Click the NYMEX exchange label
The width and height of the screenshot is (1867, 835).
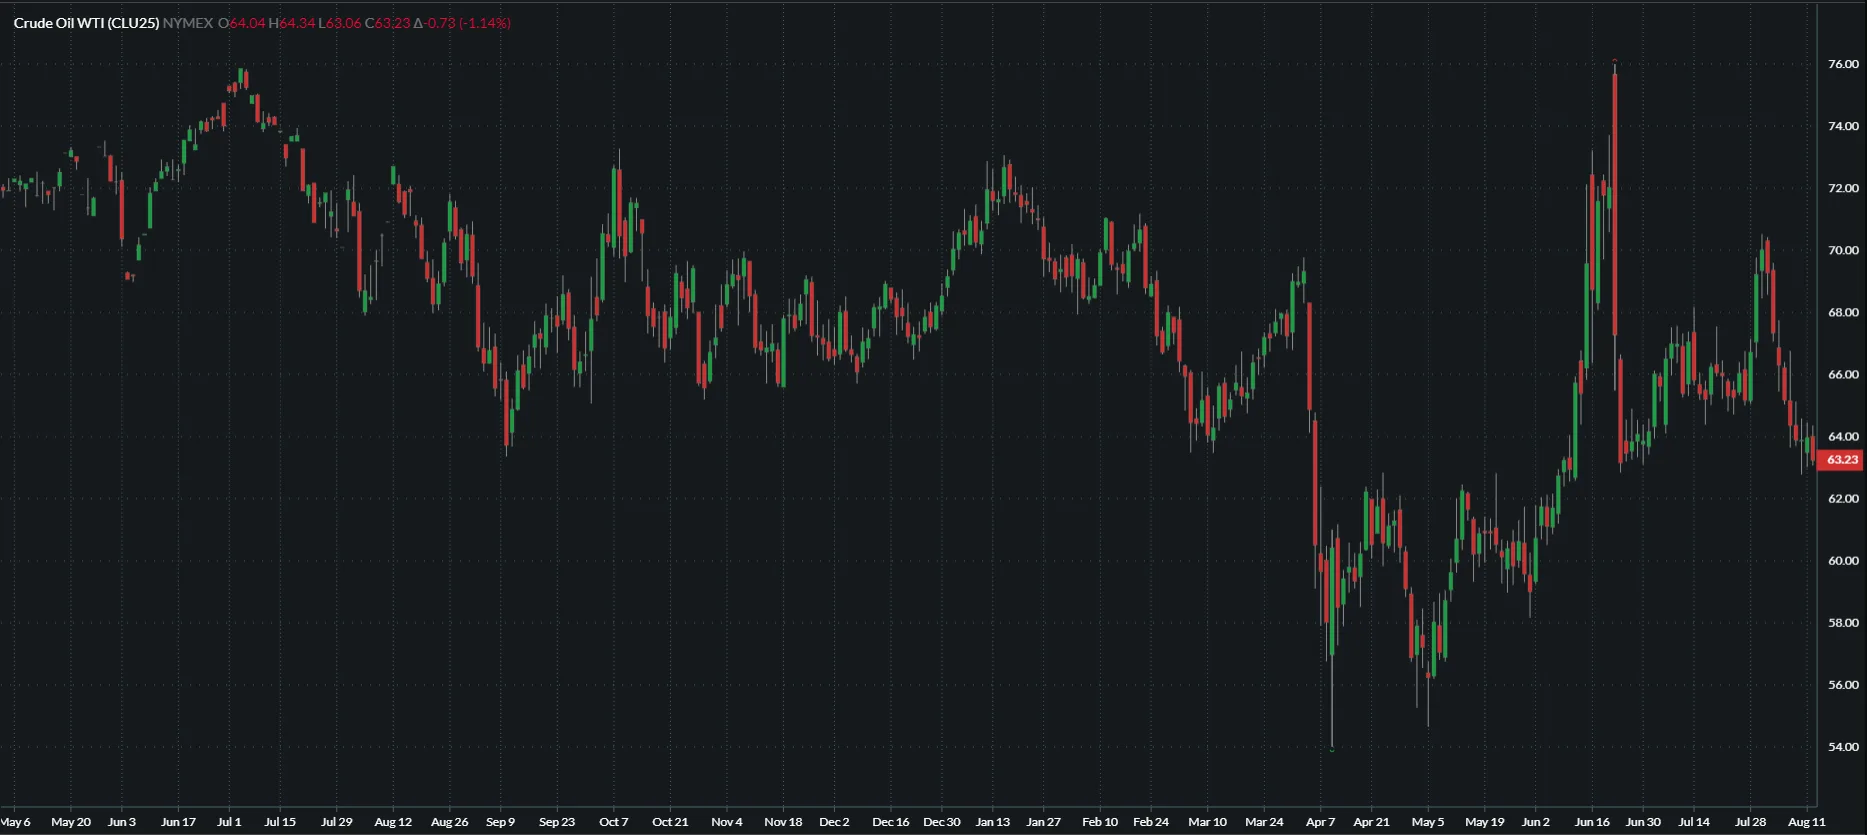click(x=187, y=23)
